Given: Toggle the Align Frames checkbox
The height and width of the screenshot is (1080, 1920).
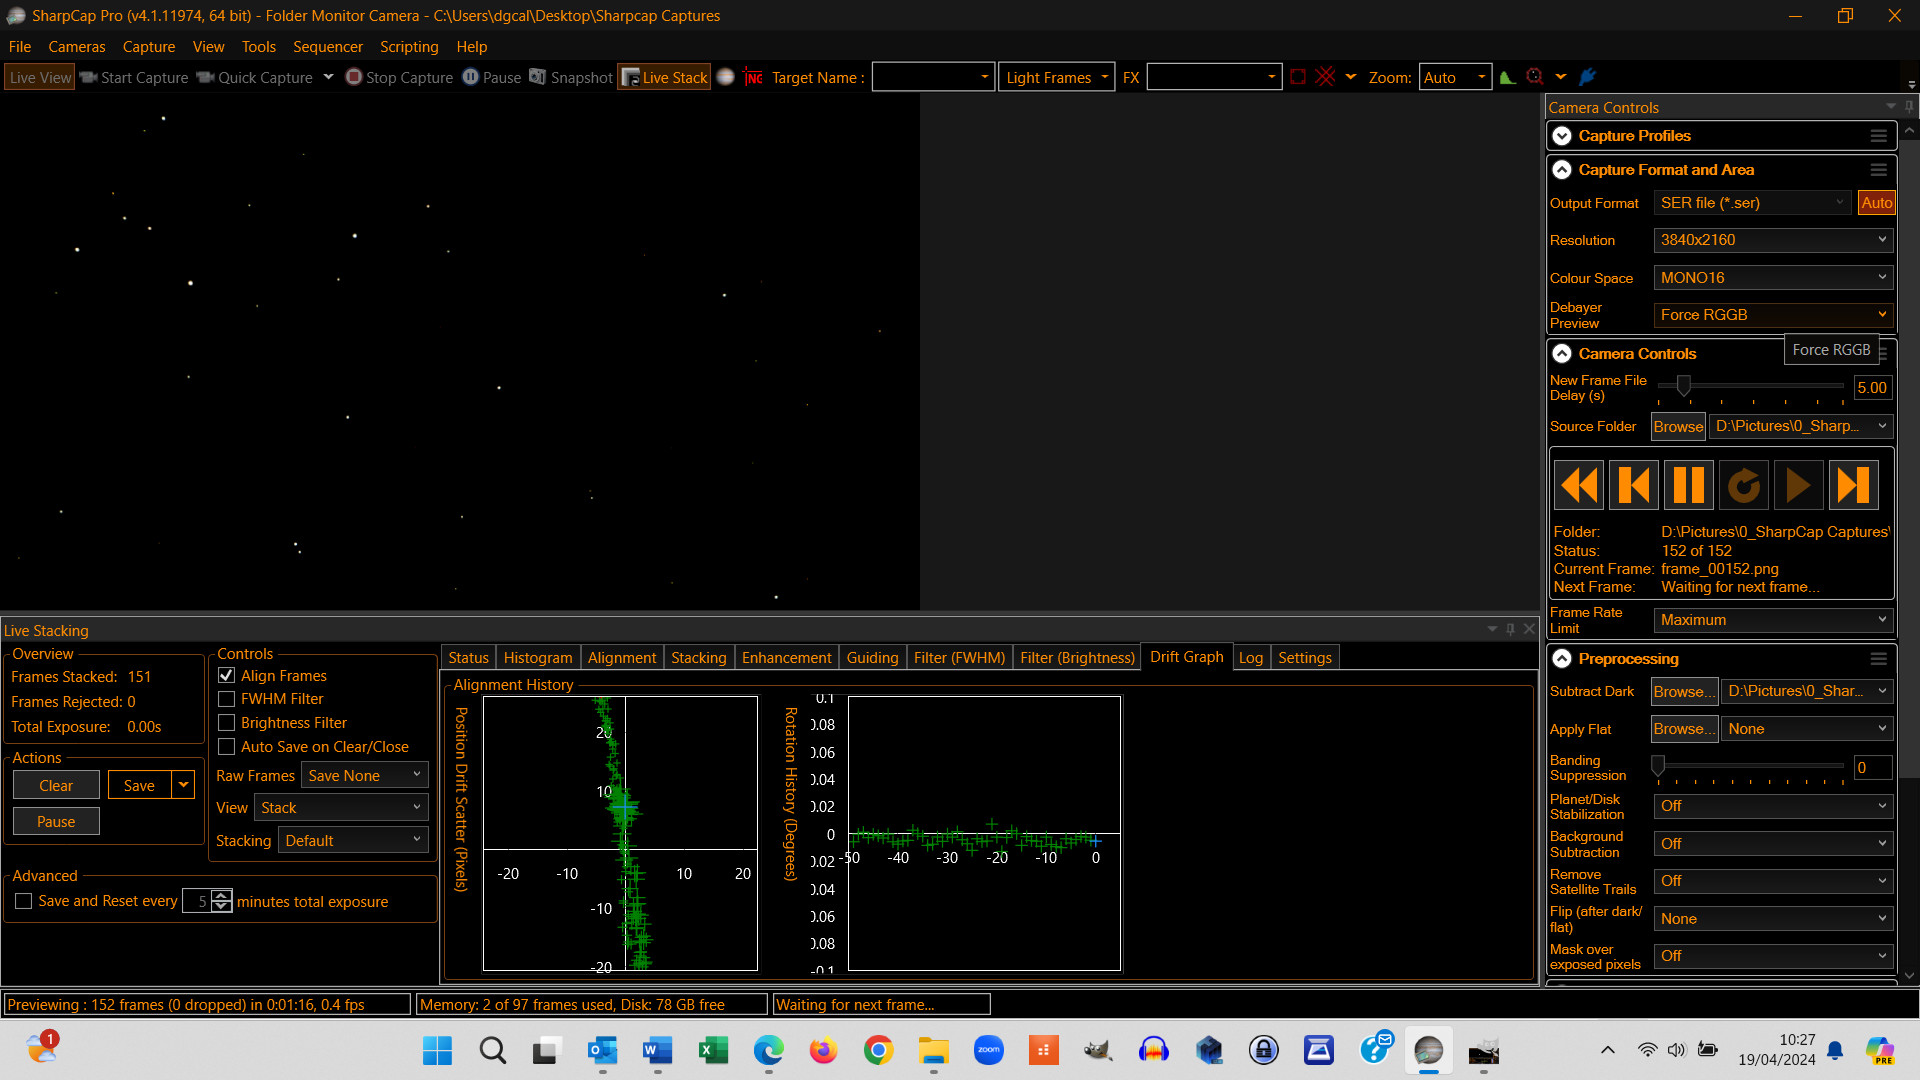Looking at the screenshot, I should (227, 674).
